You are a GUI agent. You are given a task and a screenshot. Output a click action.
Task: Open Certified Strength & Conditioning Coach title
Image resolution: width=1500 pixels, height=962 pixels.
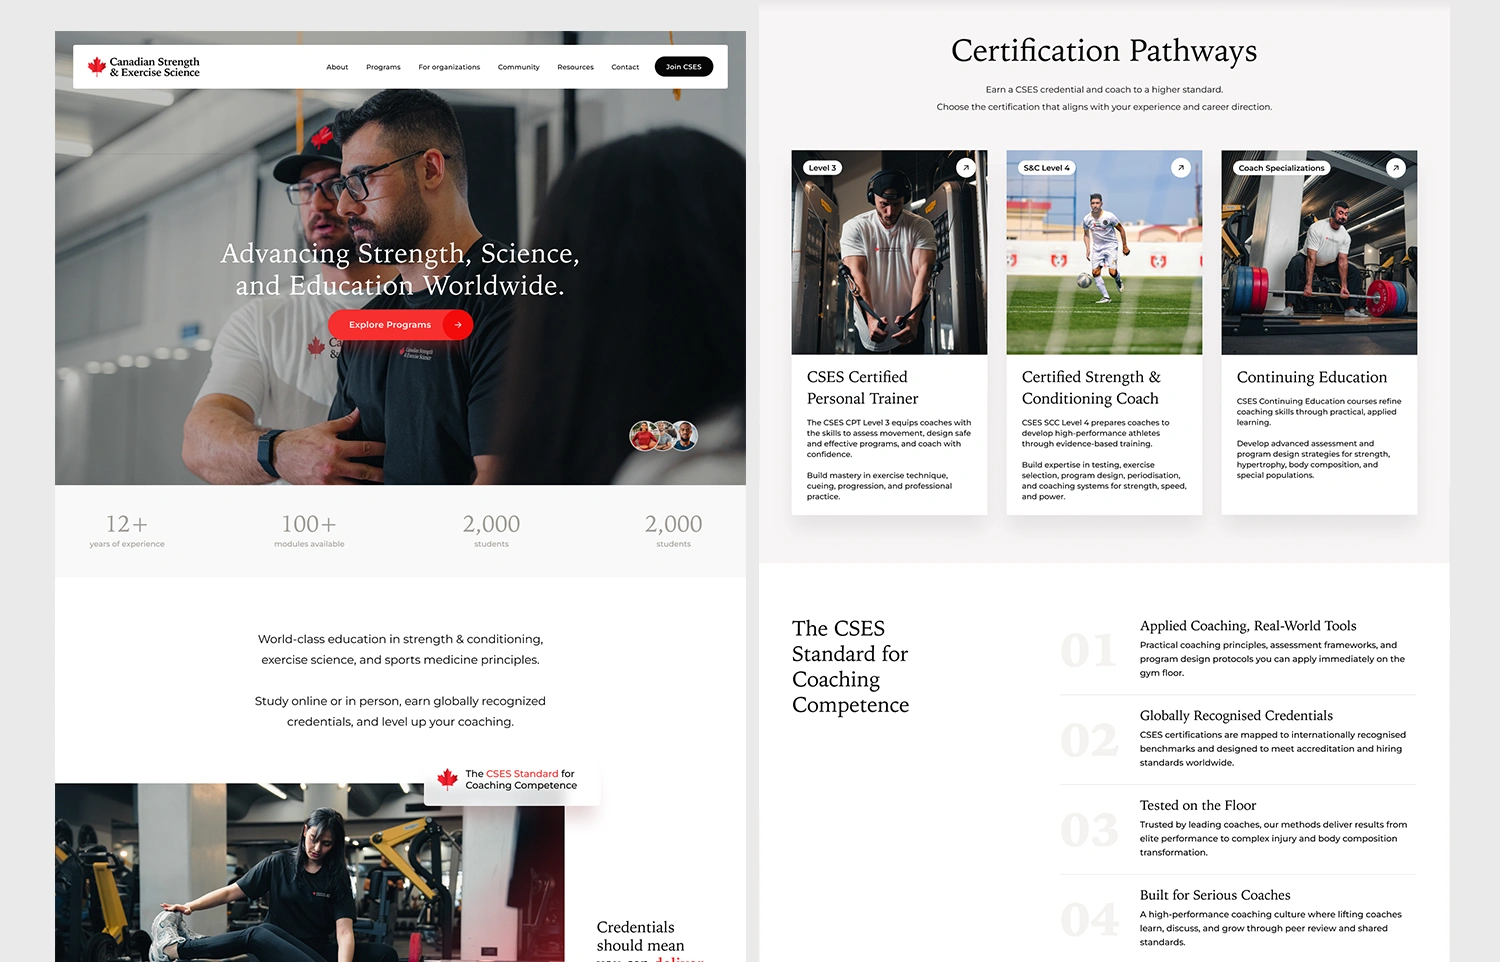coord(1091,388)
